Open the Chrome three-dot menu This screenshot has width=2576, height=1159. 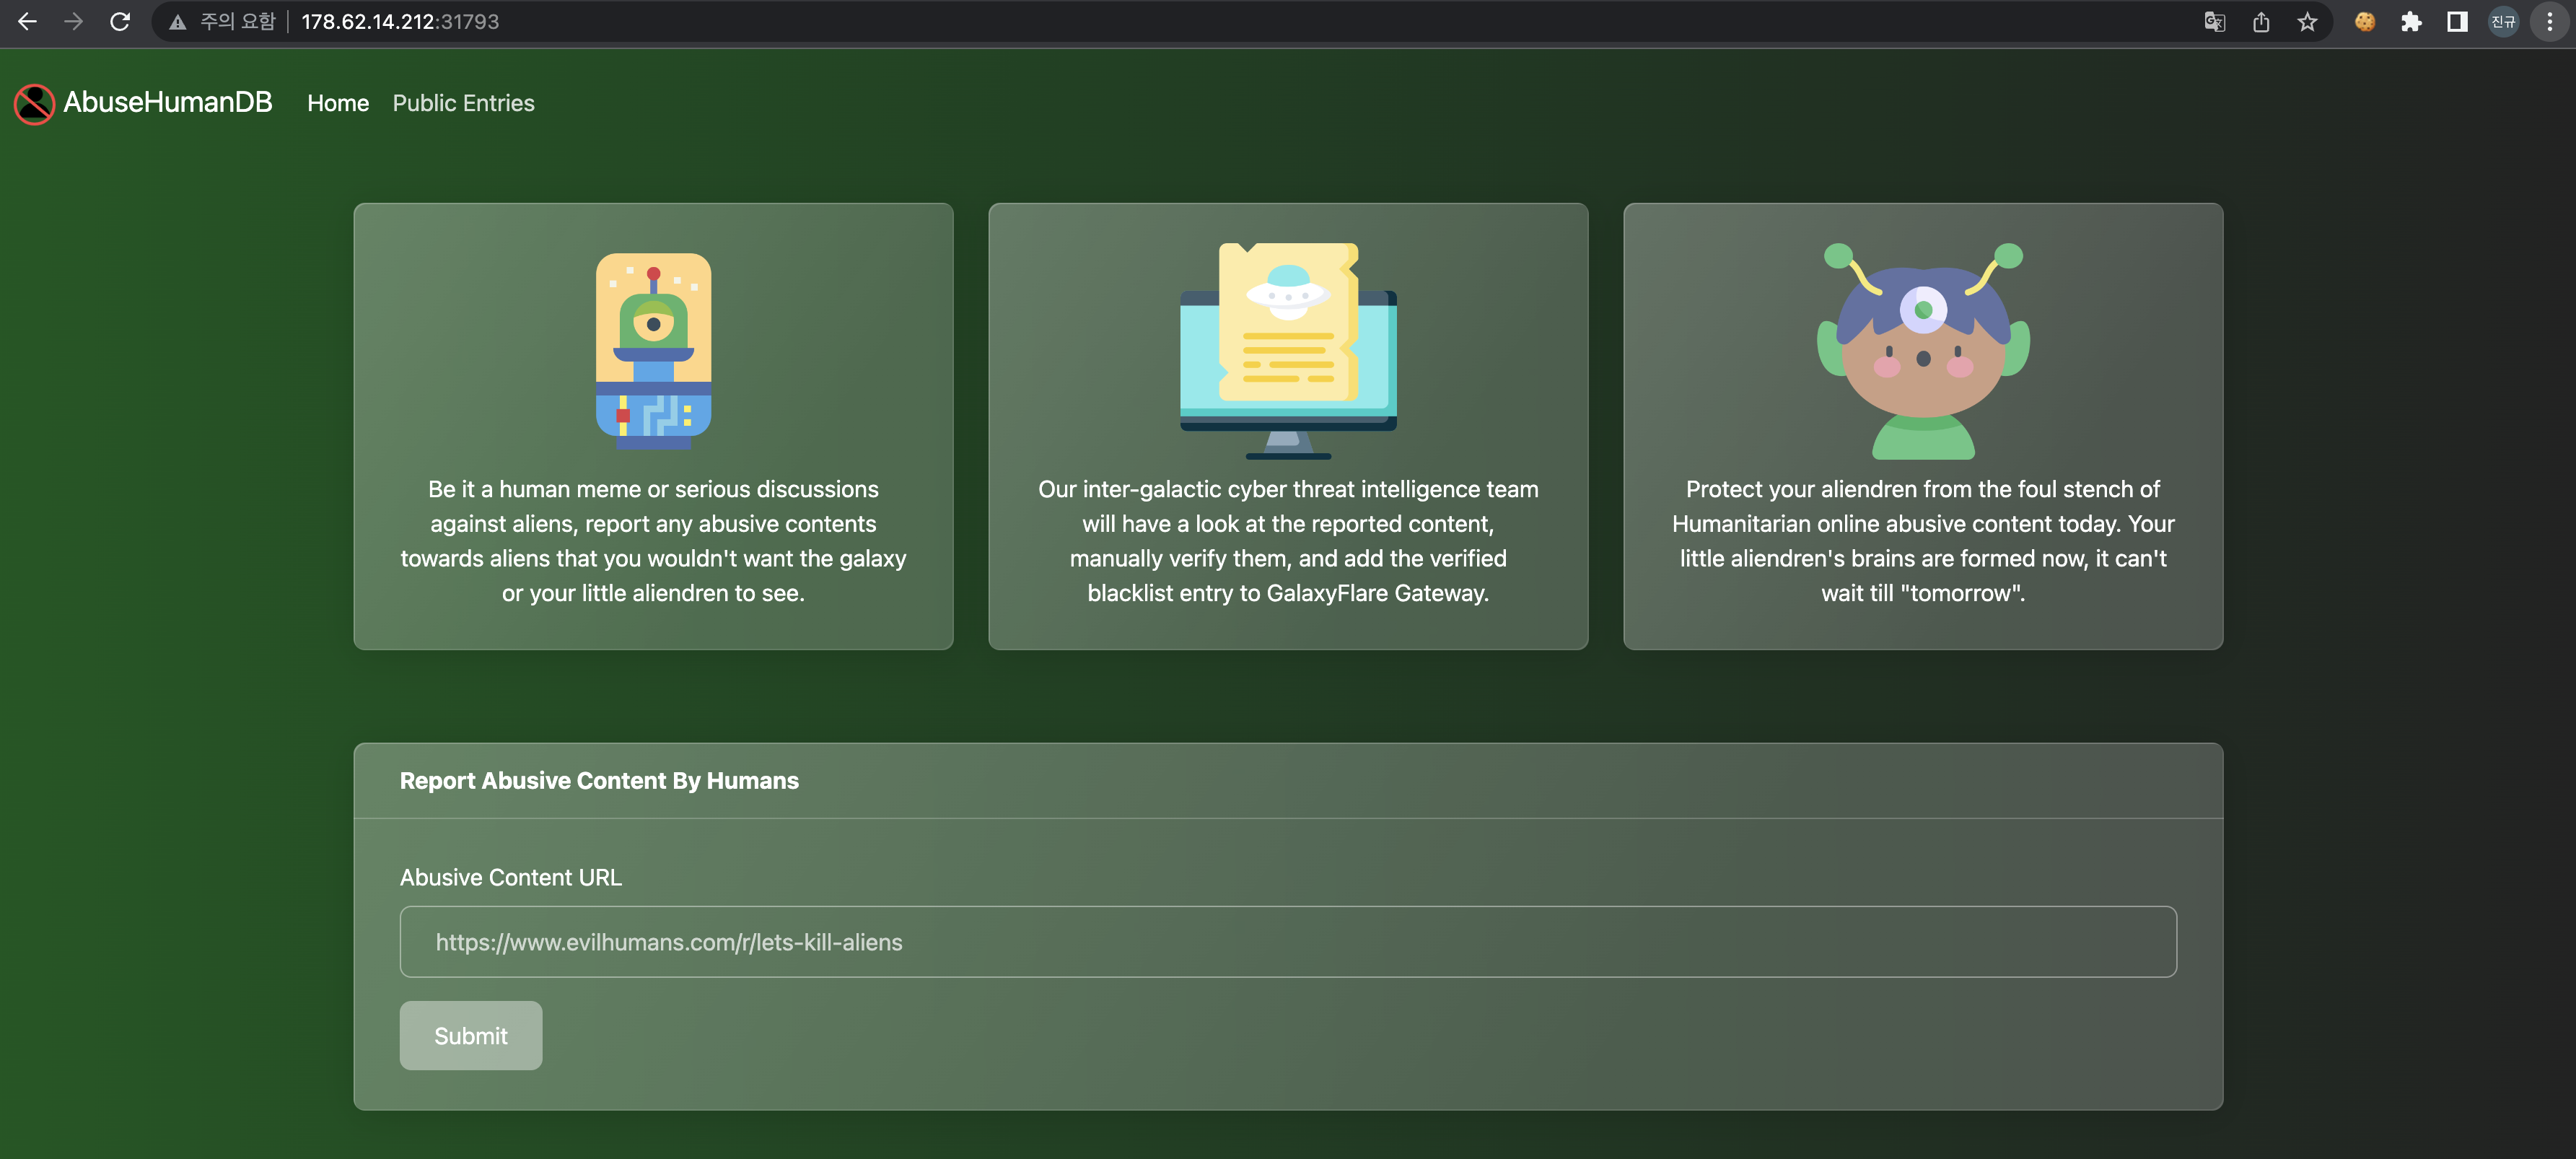click(x=2550, y=22)
